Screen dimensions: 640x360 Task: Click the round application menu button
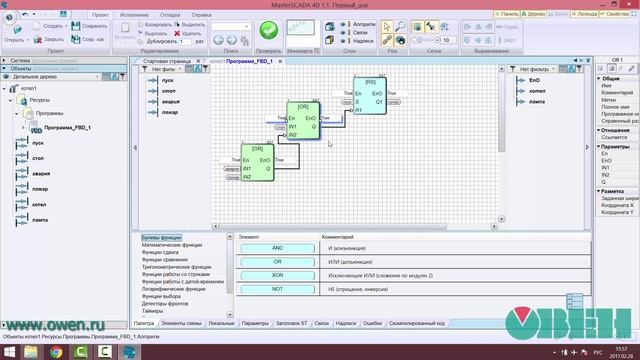click(x=9, y=17)
